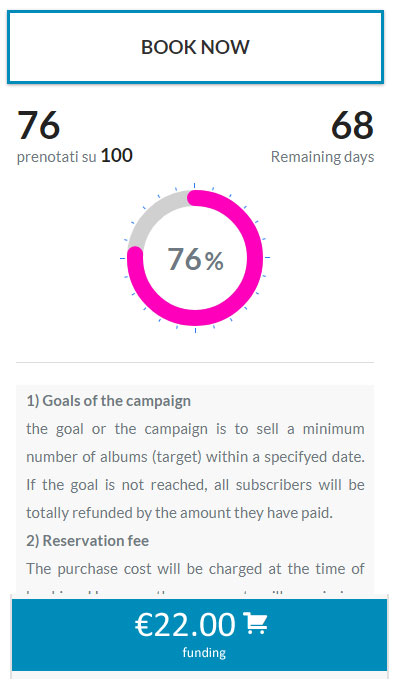
Task: Click the 'Remaining days' label
Action: pos(322,157)
